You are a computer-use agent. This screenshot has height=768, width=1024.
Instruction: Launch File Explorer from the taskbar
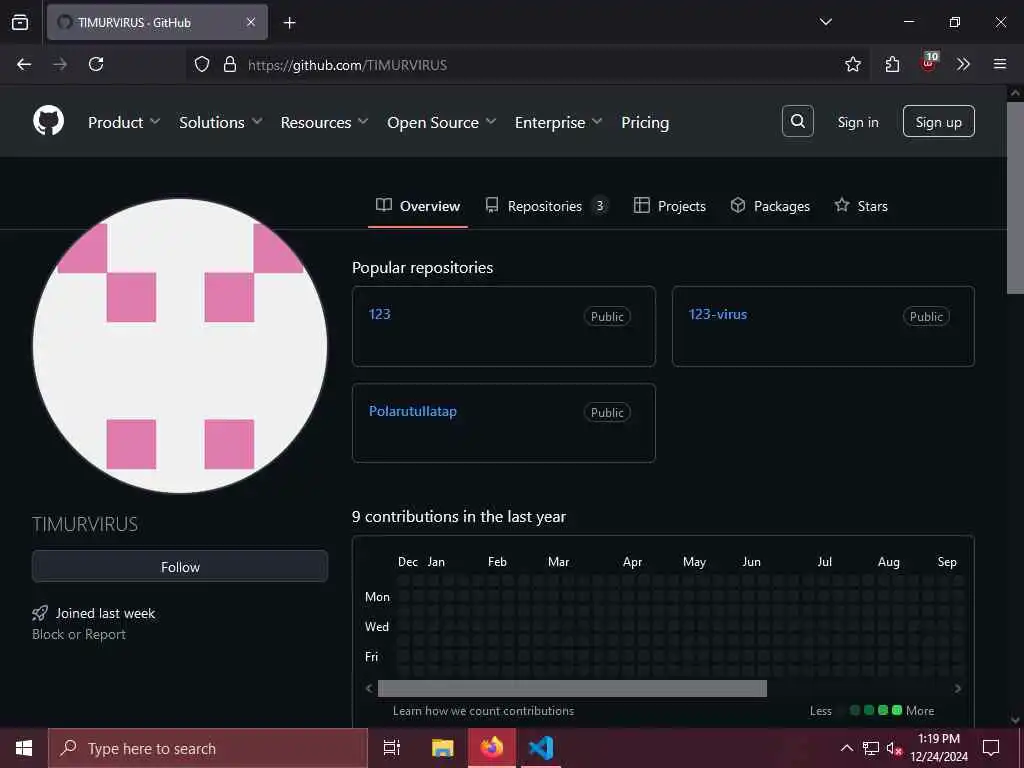[442, 748]
